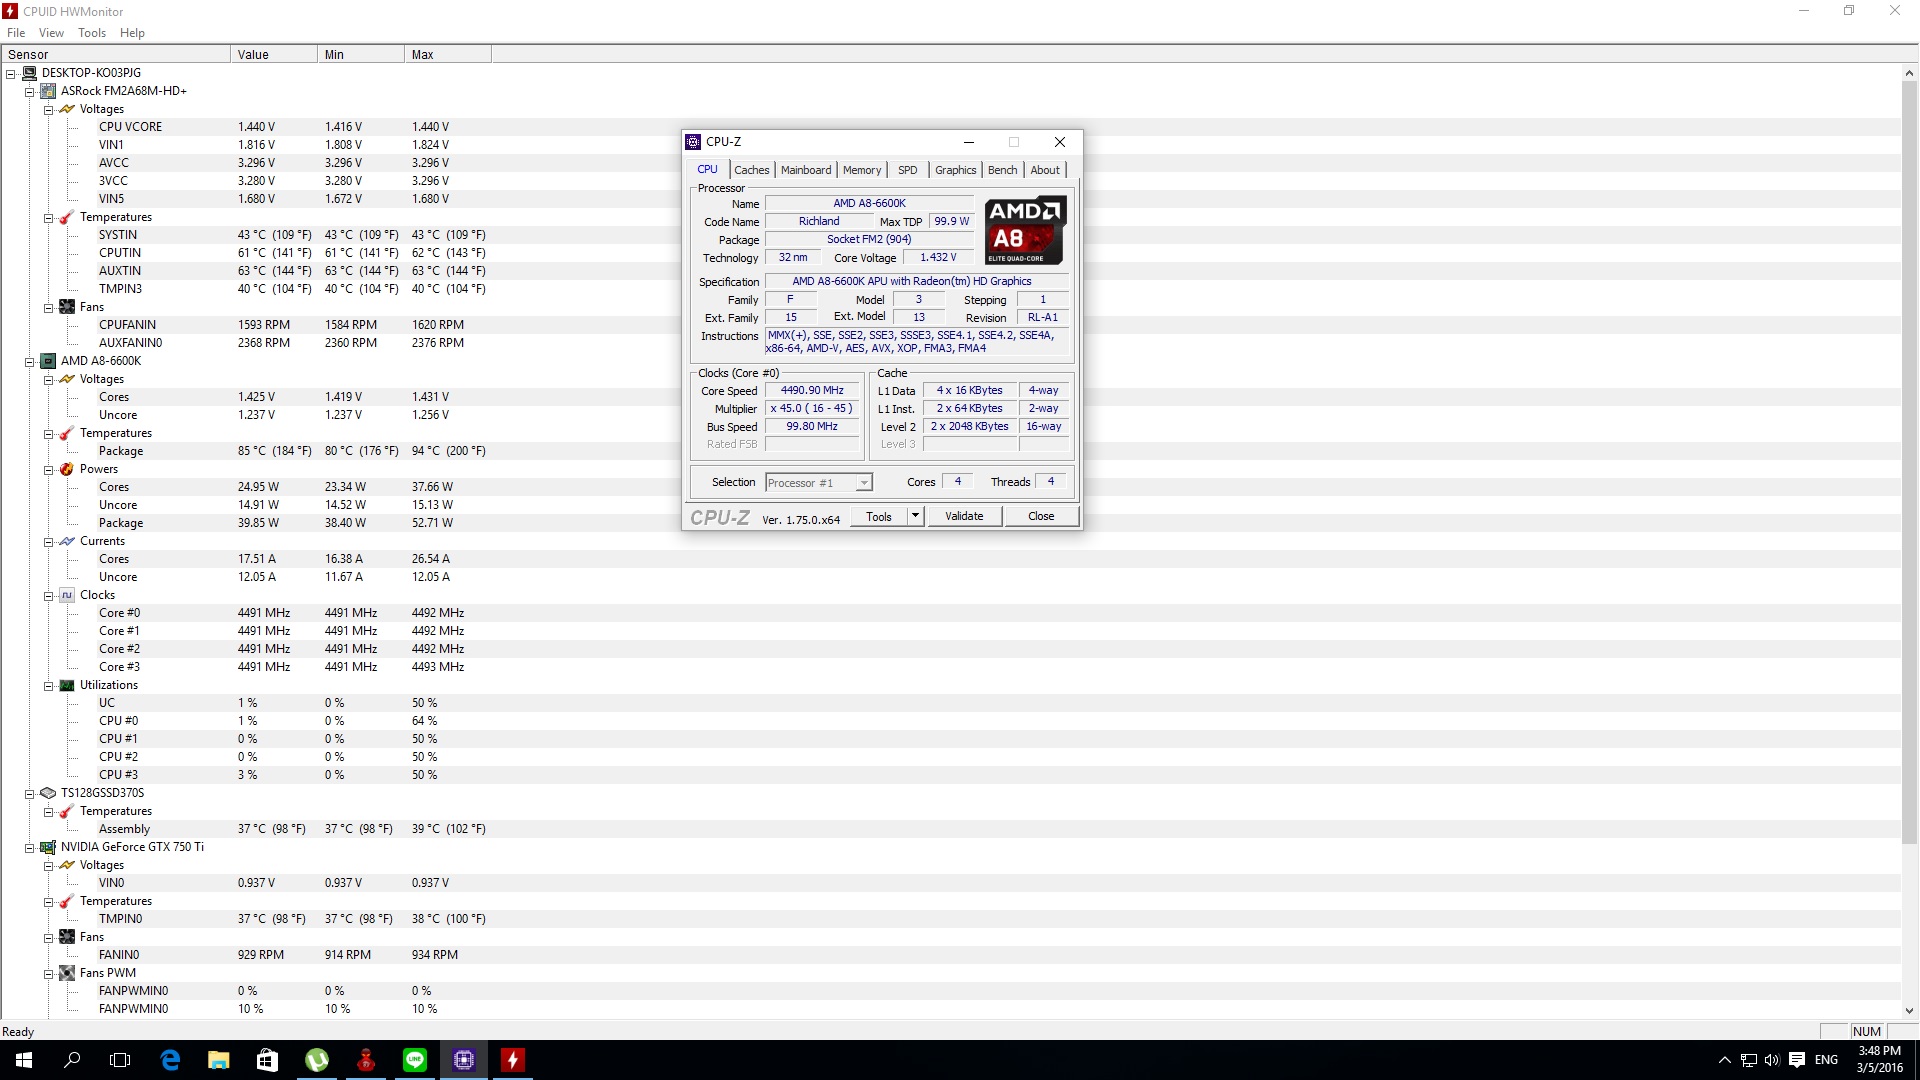Click the Close button in CPU-Z
The image size is (1920, 1080).
click(x=1040, y=516)
